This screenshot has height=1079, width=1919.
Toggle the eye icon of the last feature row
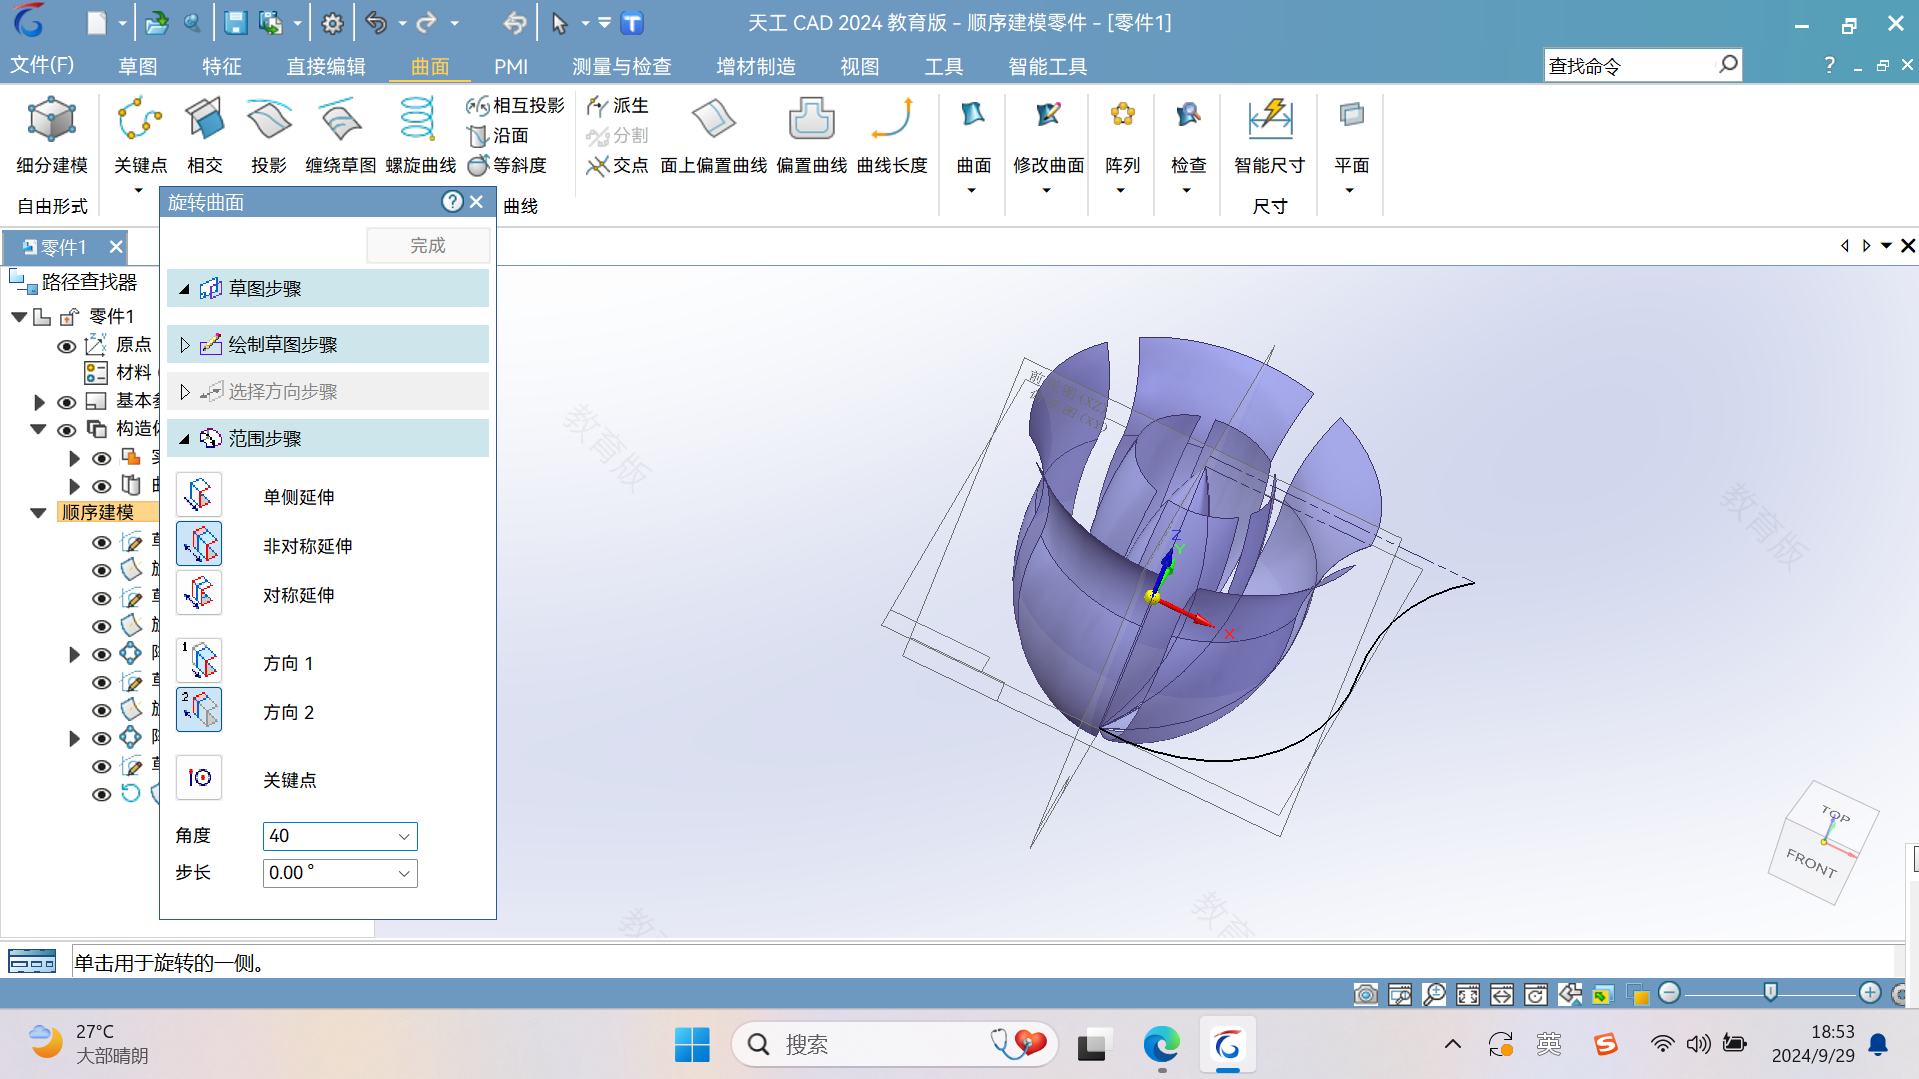point(101,794)
